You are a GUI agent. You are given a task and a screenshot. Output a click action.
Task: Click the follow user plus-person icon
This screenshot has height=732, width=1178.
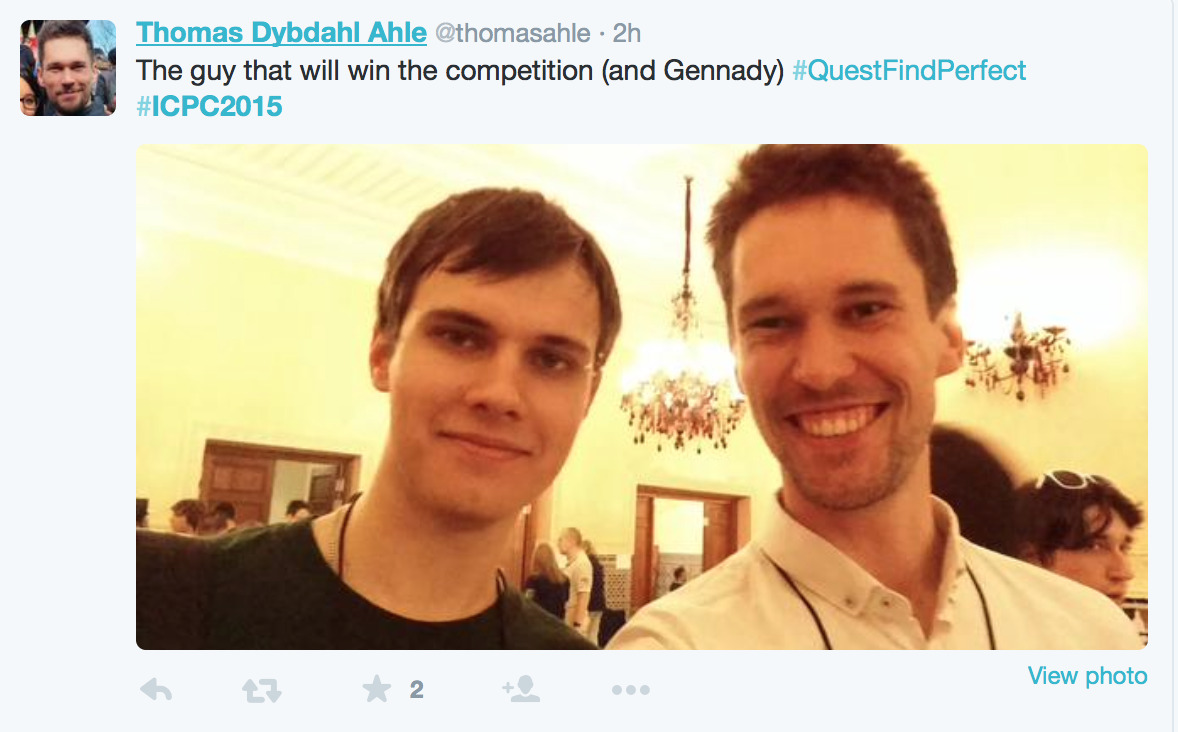click(x=521, y=689)
